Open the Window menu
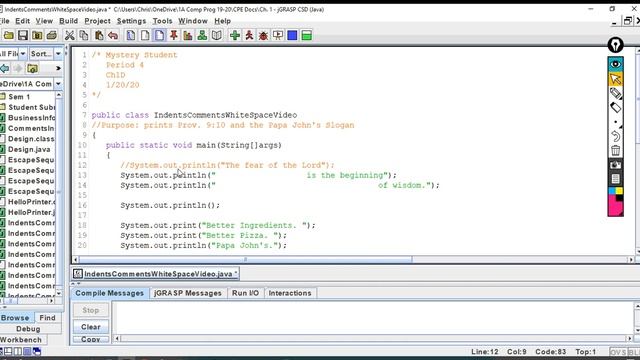The width and height of the screenshot is (640, 360). coord(193,21)
